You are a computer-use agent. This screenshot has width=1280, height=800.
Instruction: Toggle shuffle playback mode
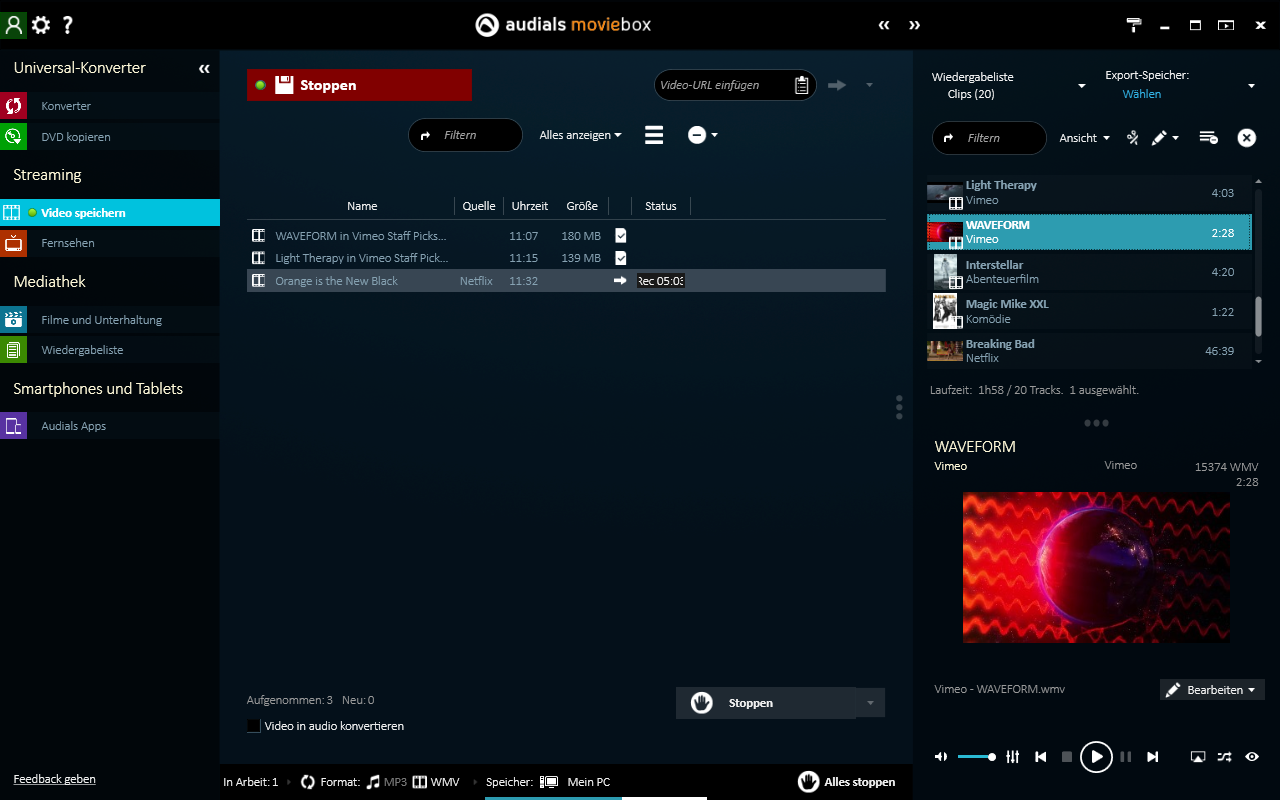[x=1225, y=757]
